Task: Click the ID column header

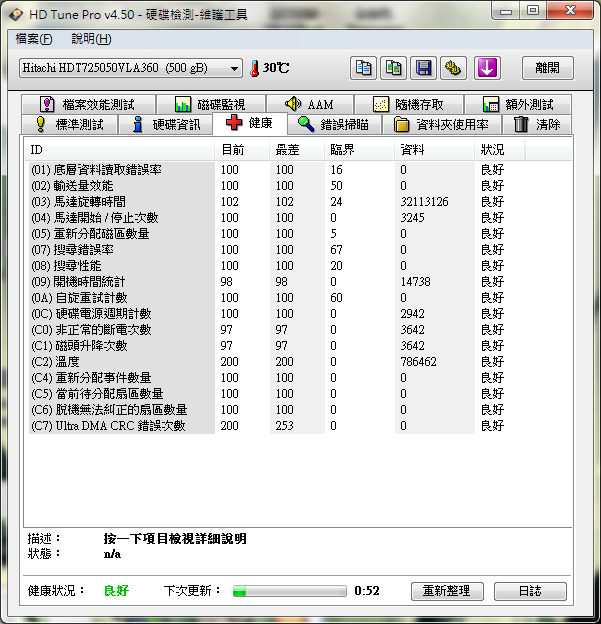Action: pyautogui.click(x=119, y=150)
